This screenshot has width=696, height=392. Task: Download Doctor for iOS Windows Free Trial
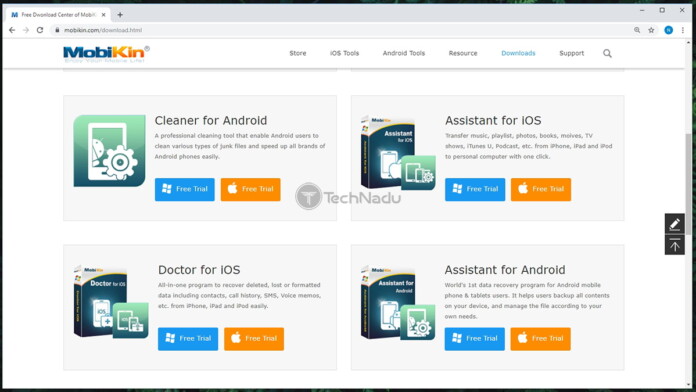188,339
